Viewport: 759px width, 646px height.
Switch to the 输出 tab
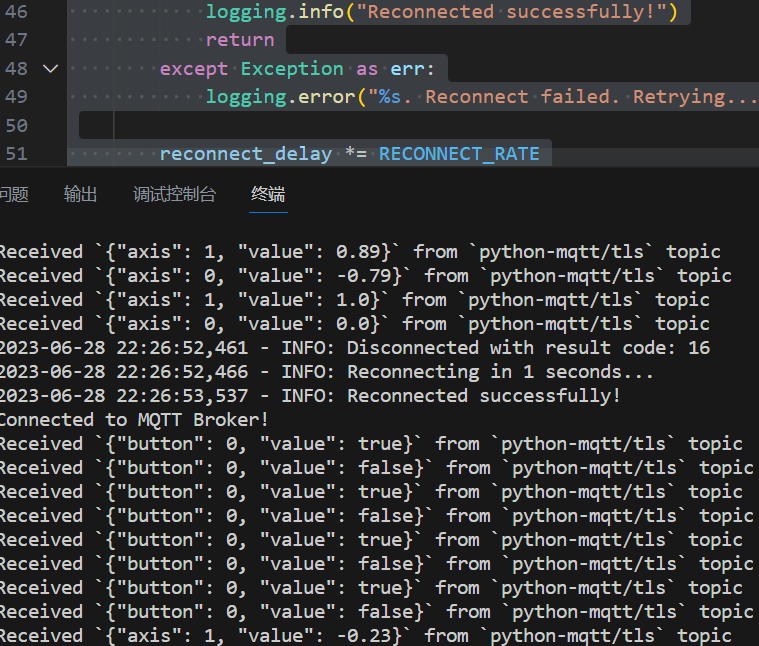80,194
